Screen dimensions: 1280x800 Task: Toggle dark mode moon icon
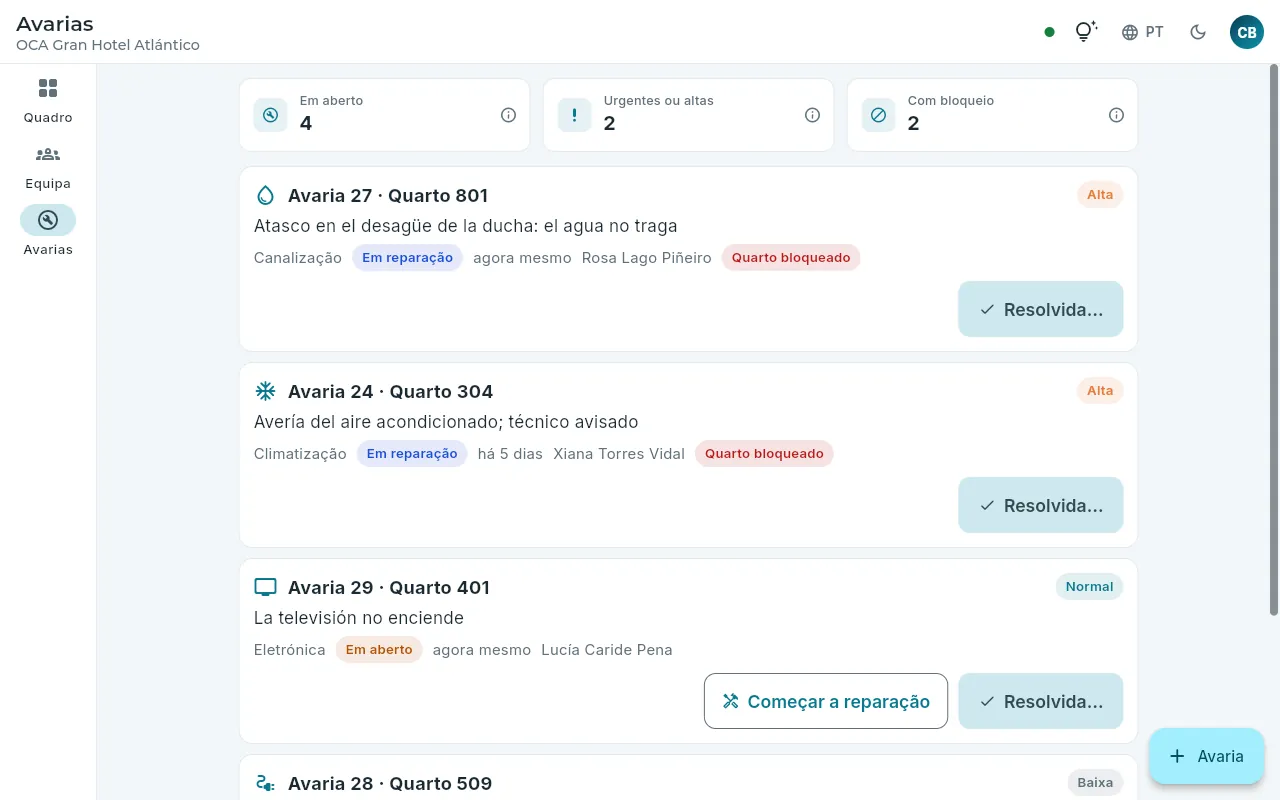tap(1198, 32)
